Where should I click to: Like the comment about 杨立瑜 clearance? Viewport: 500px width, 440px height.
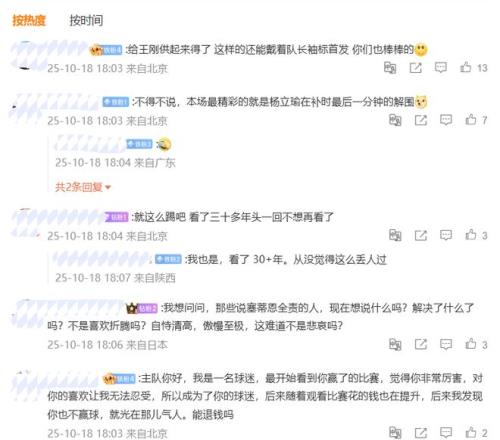coord(471,120)
